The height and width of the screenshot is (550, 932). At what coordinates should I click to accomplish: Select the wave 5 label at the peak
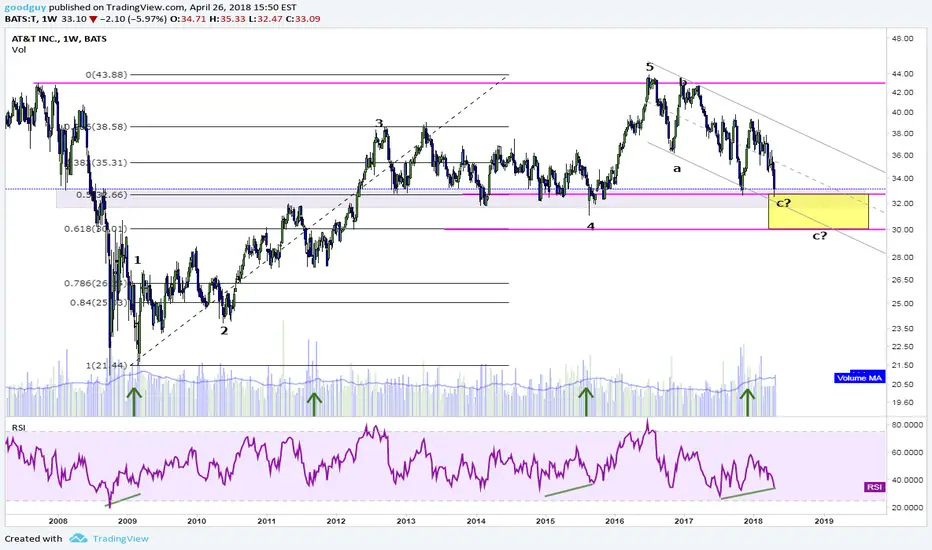[x=650, y=67]
